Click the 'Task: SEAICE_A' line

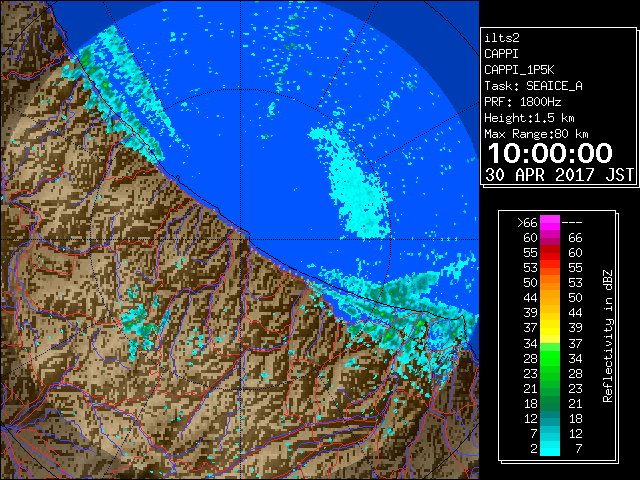click(533, 86)
